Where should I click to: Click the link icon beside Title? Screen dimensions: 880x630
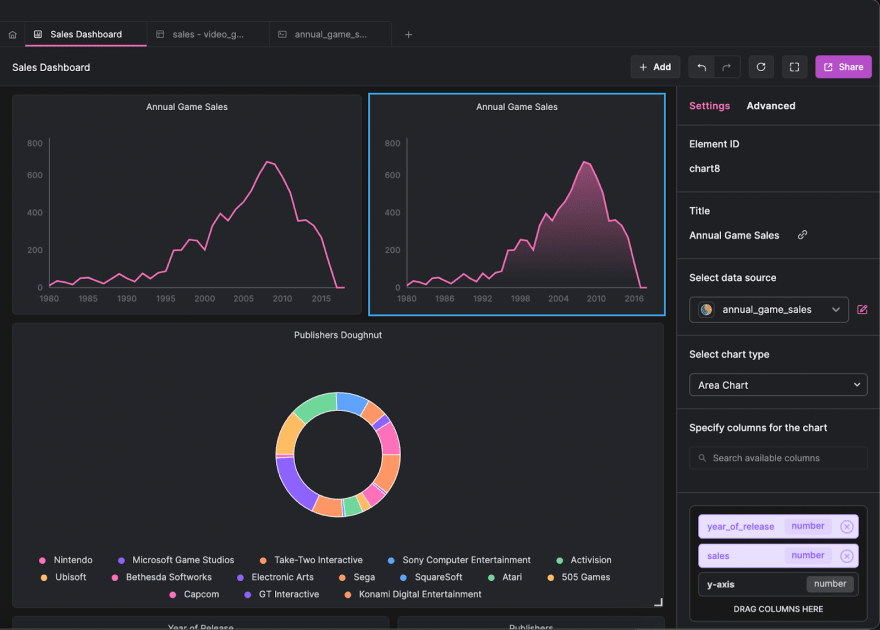(x=803, y=234)
